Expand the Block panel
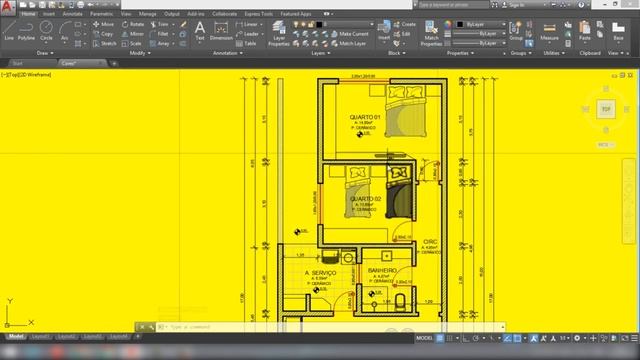Screen dimensions: 640x360 click(396, 53)
